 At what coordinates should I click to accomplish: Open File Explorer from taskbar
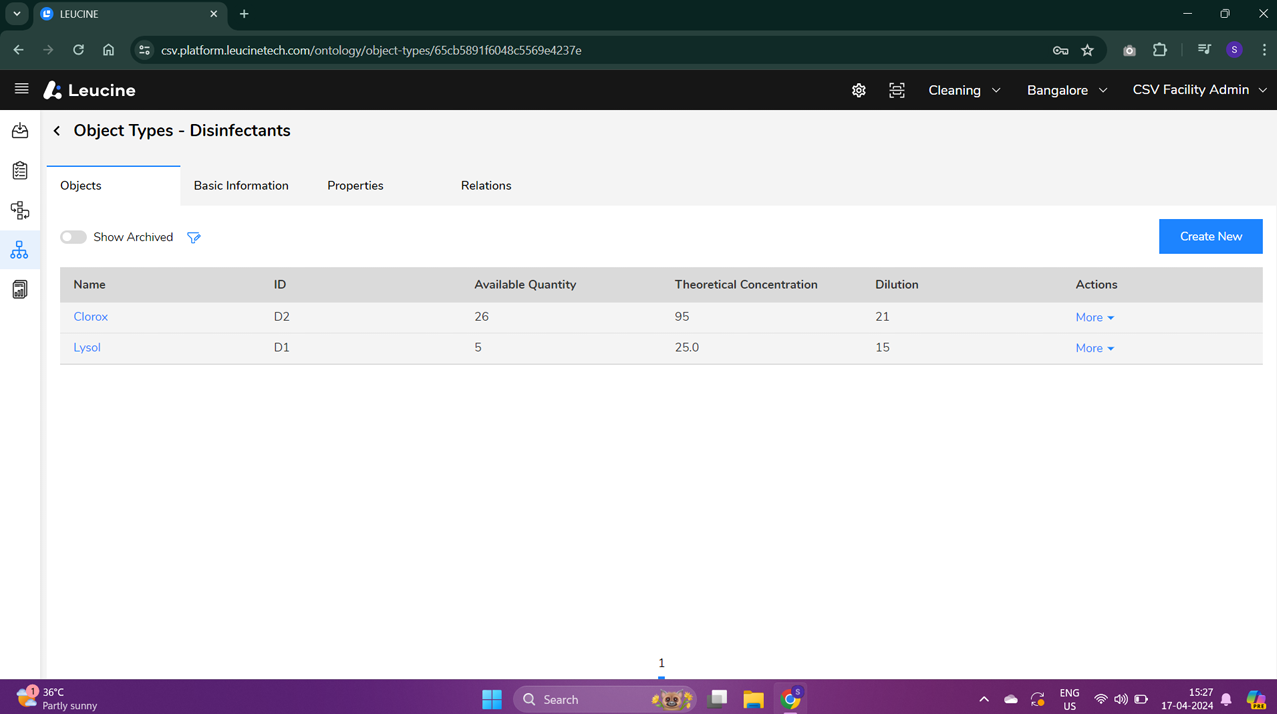[x=753, y=699]
